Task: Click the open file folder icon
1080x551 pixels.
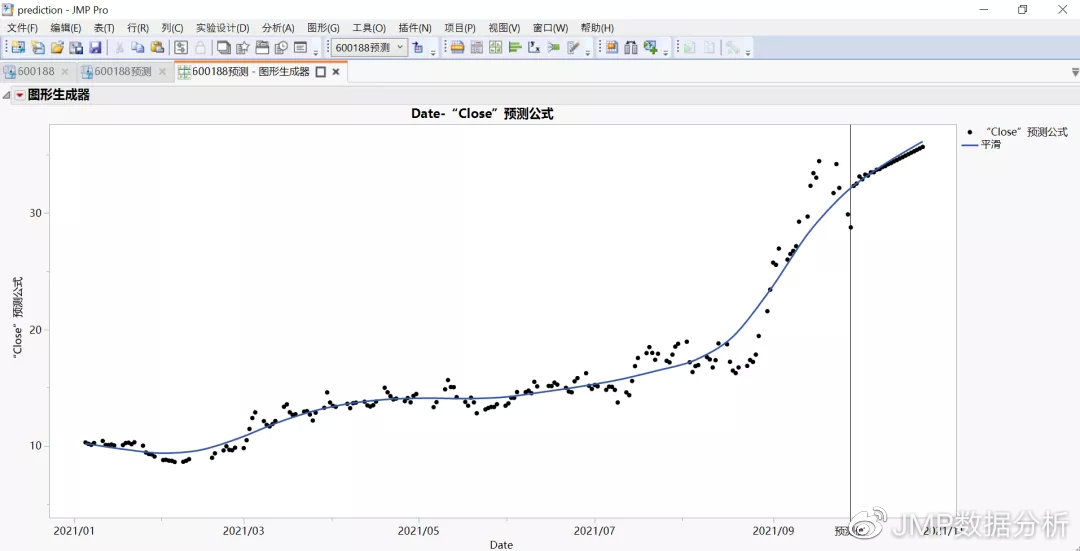Action: (x=57, y=48)
